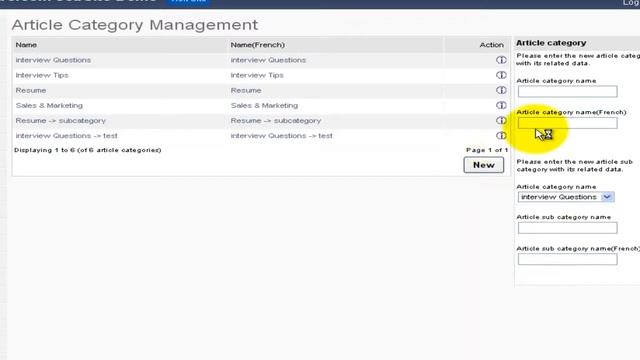Select the Name column header
The image size is (640, 360).
click(x=26, y=45)
